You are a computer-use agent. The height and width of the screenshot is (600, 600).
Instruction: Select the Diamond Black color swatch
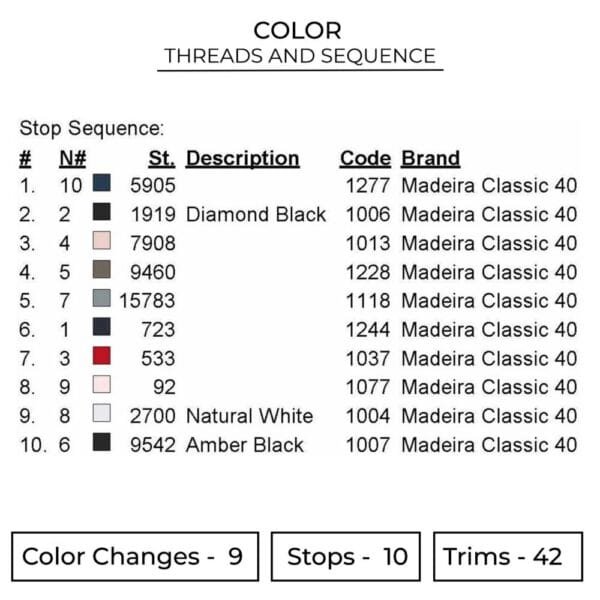[x=101, y=213]
